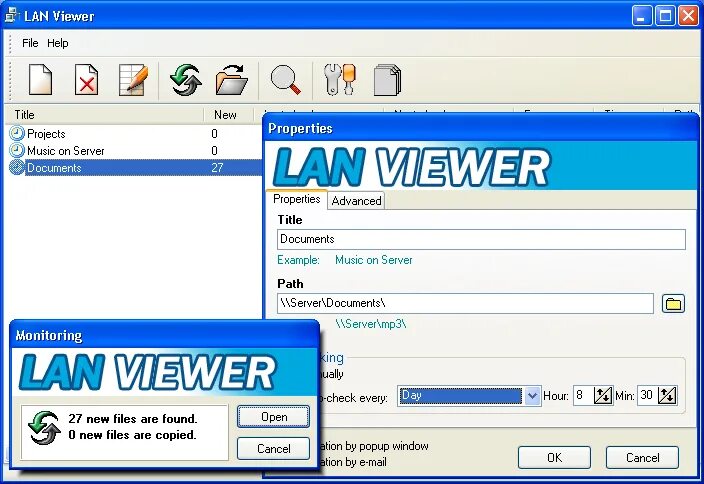Click the folder browse button next to Path
Screen dimensions: 704x484
coord(673,304)
